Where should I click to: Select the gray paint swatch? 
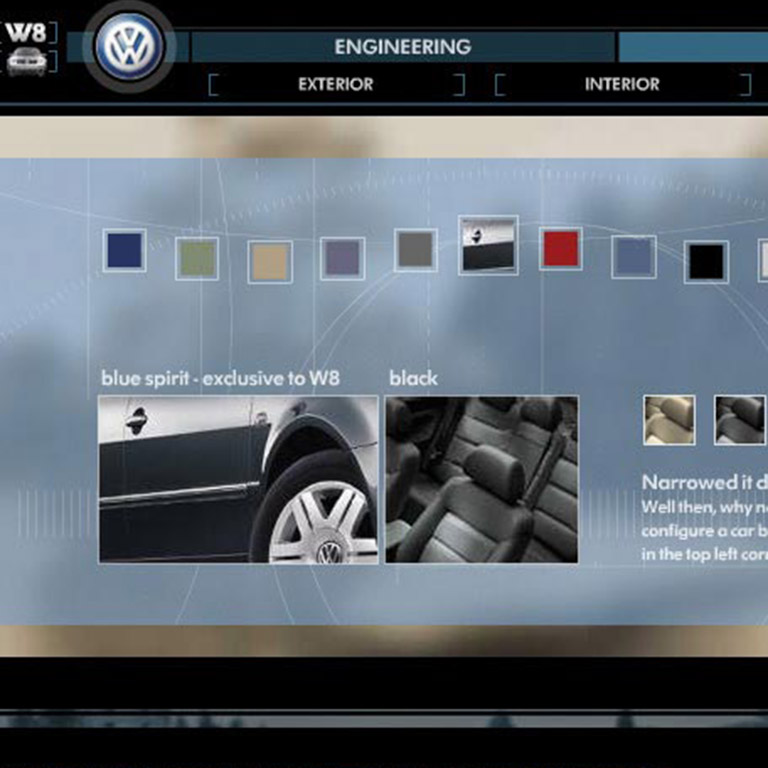[x=415, y=250]
